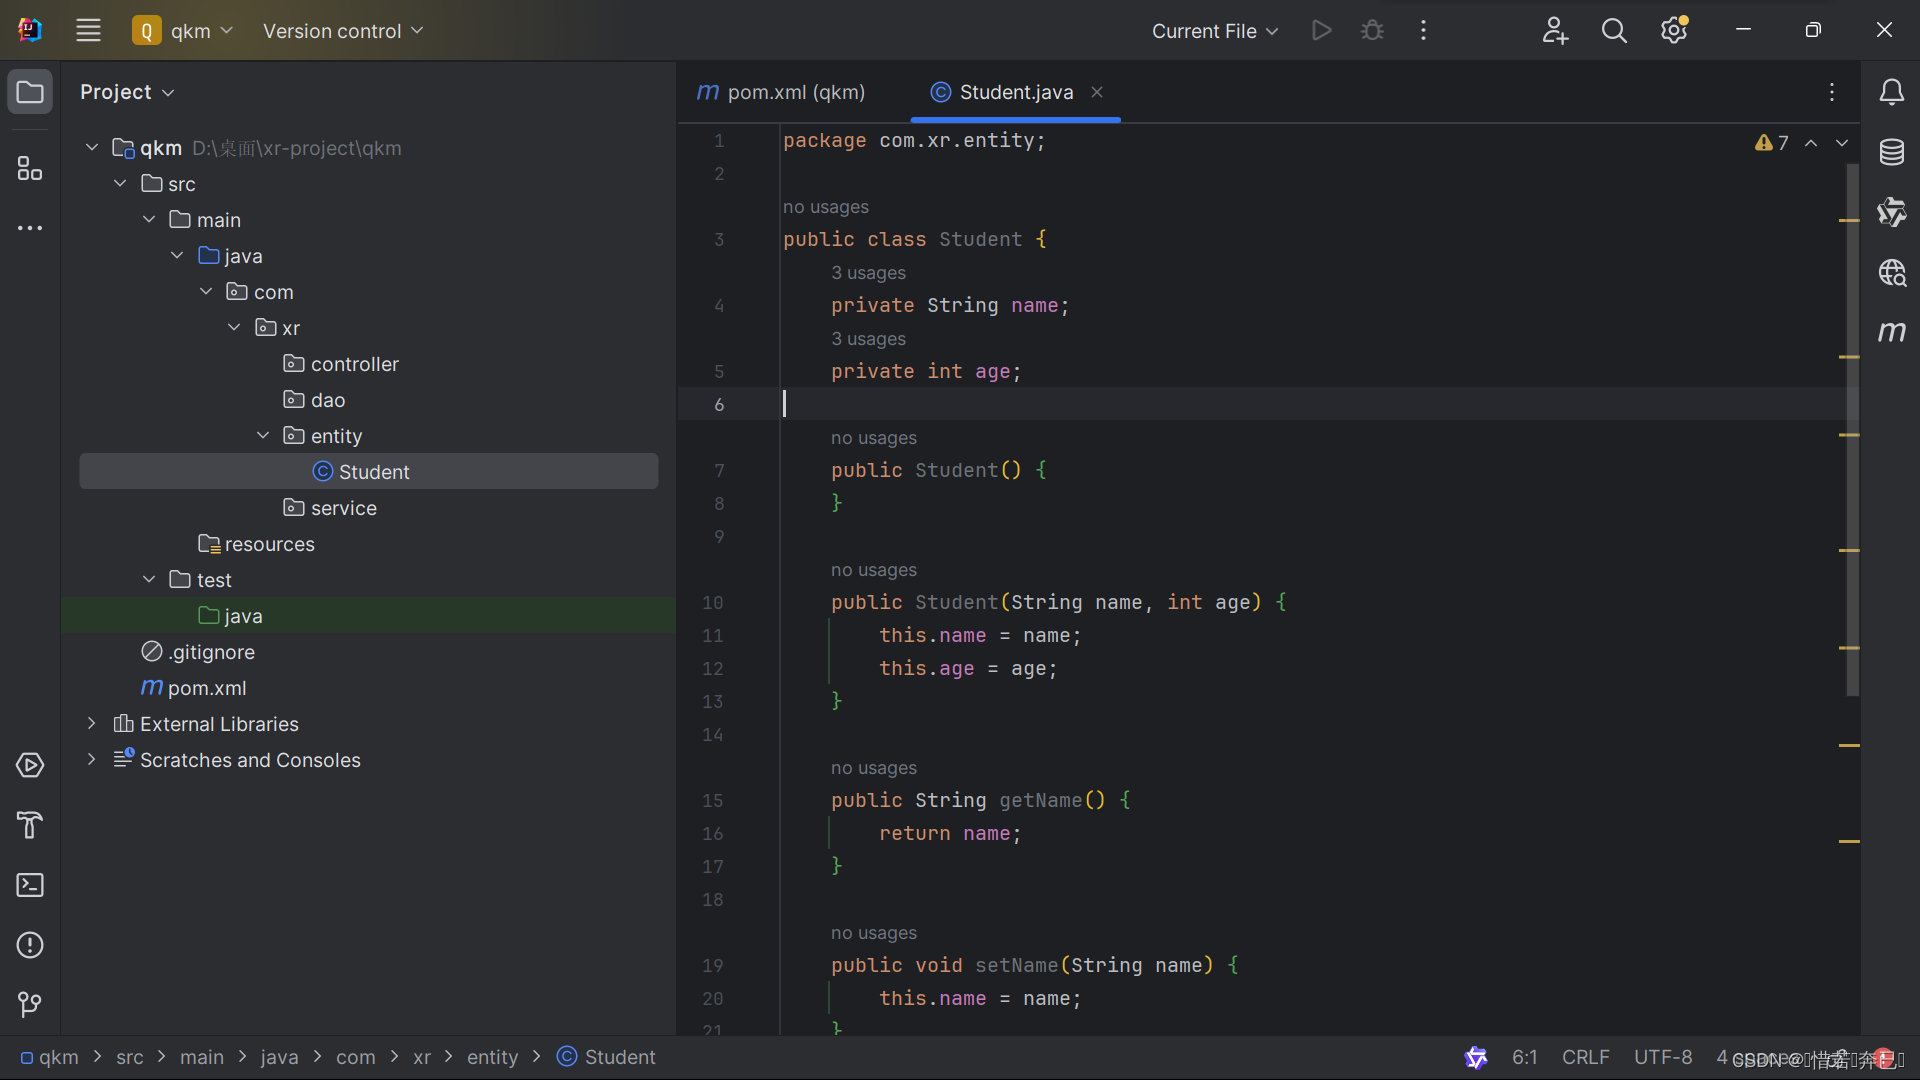Toggle the Version control dropdown arrow

coord(419,30)
